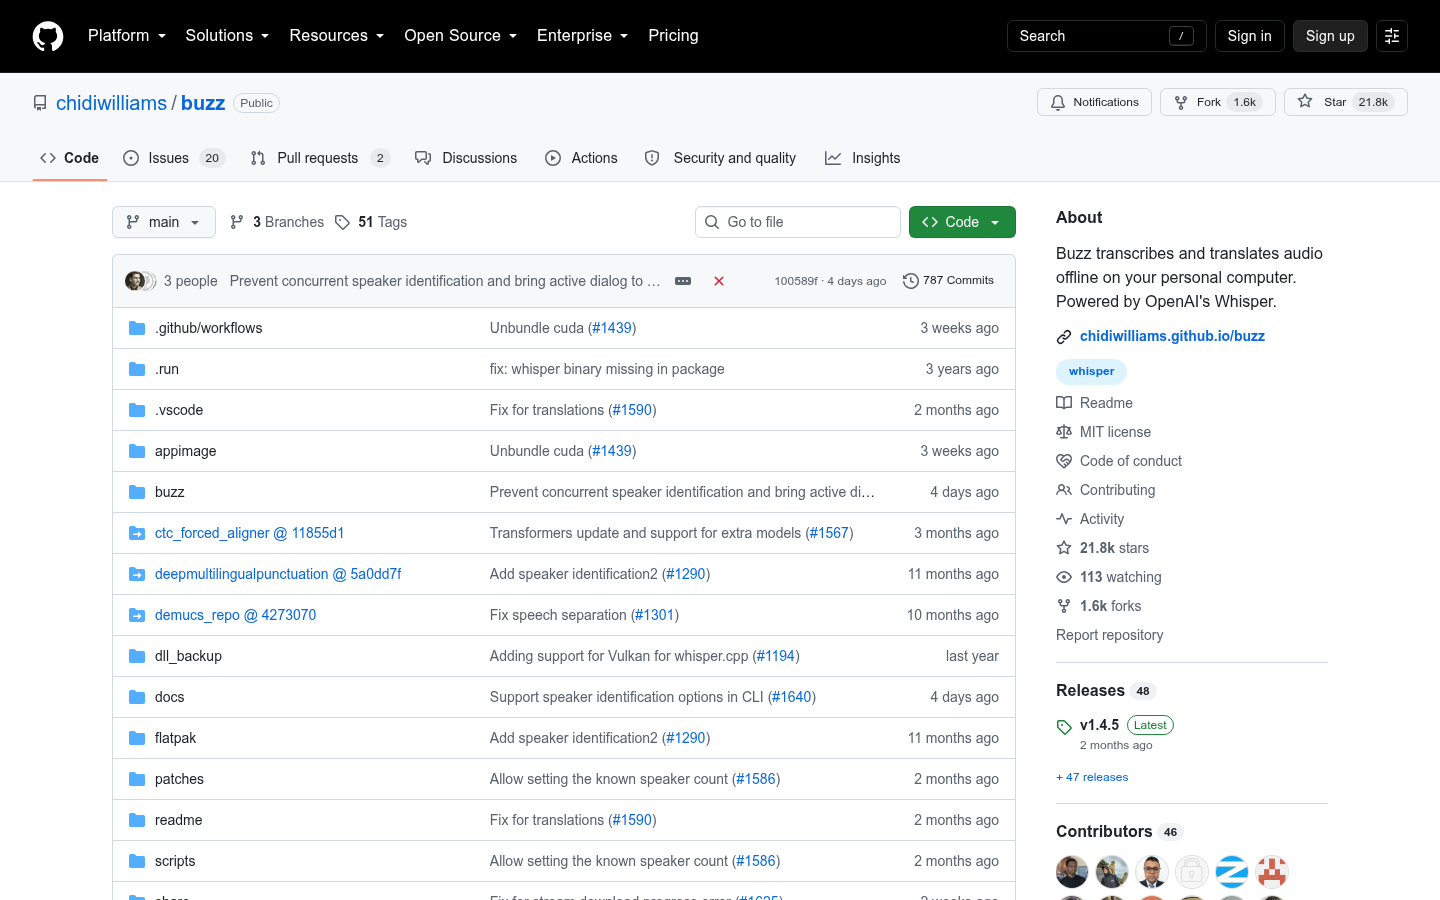Click the failed status red X icon

pos(718,281)
